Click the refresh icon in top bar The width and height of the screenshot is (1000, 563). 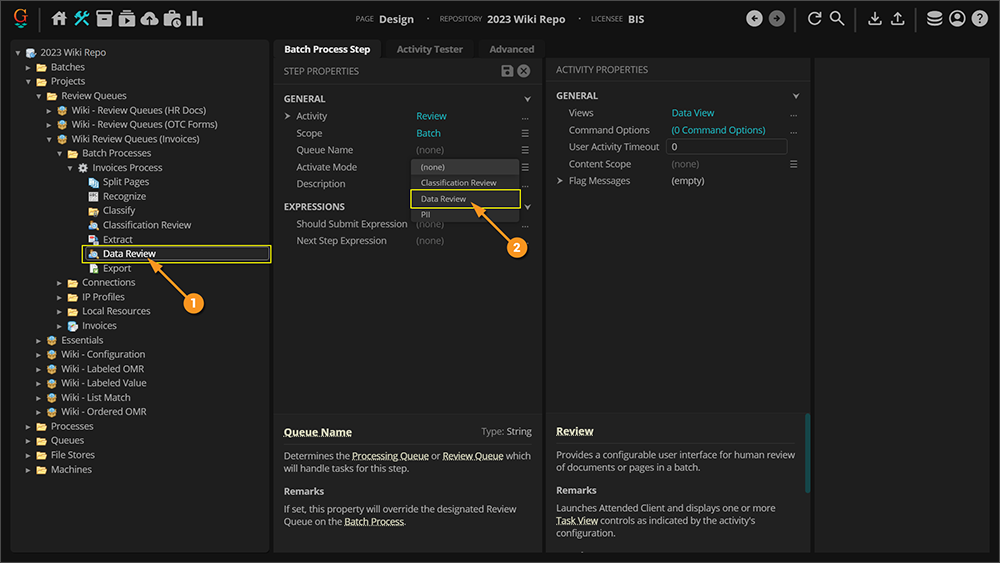[x=814, y=19]
